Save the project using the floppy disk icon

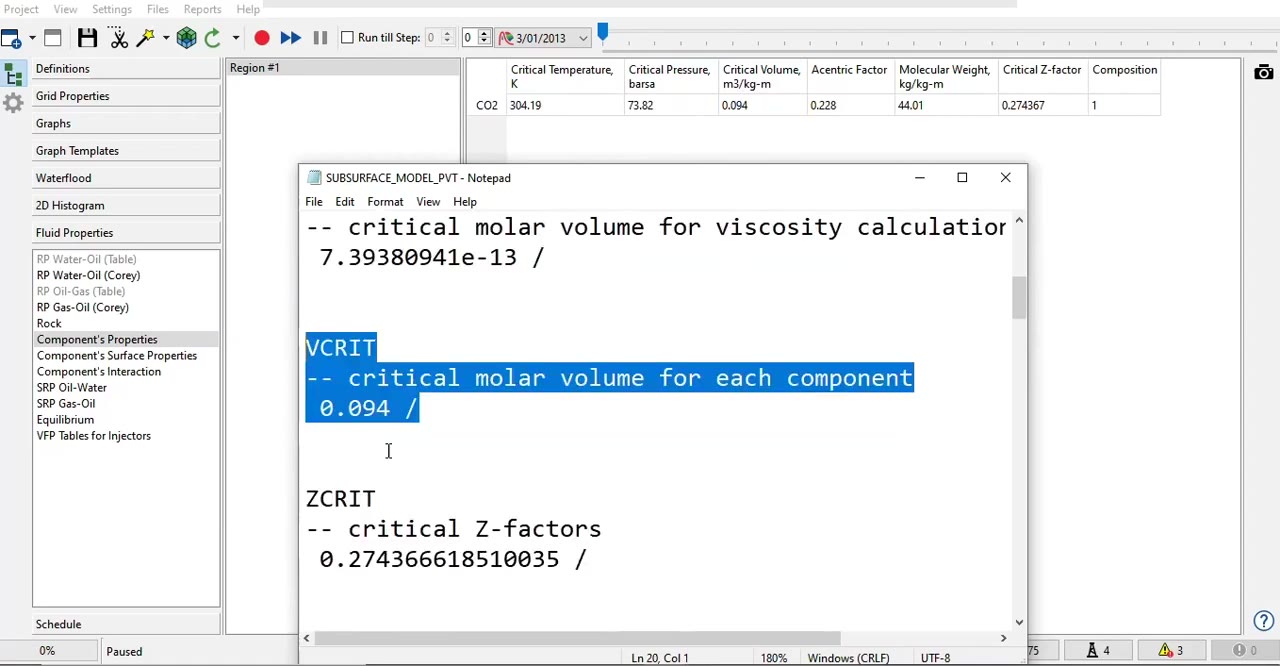pyautogui.click(x=88, y=37)
